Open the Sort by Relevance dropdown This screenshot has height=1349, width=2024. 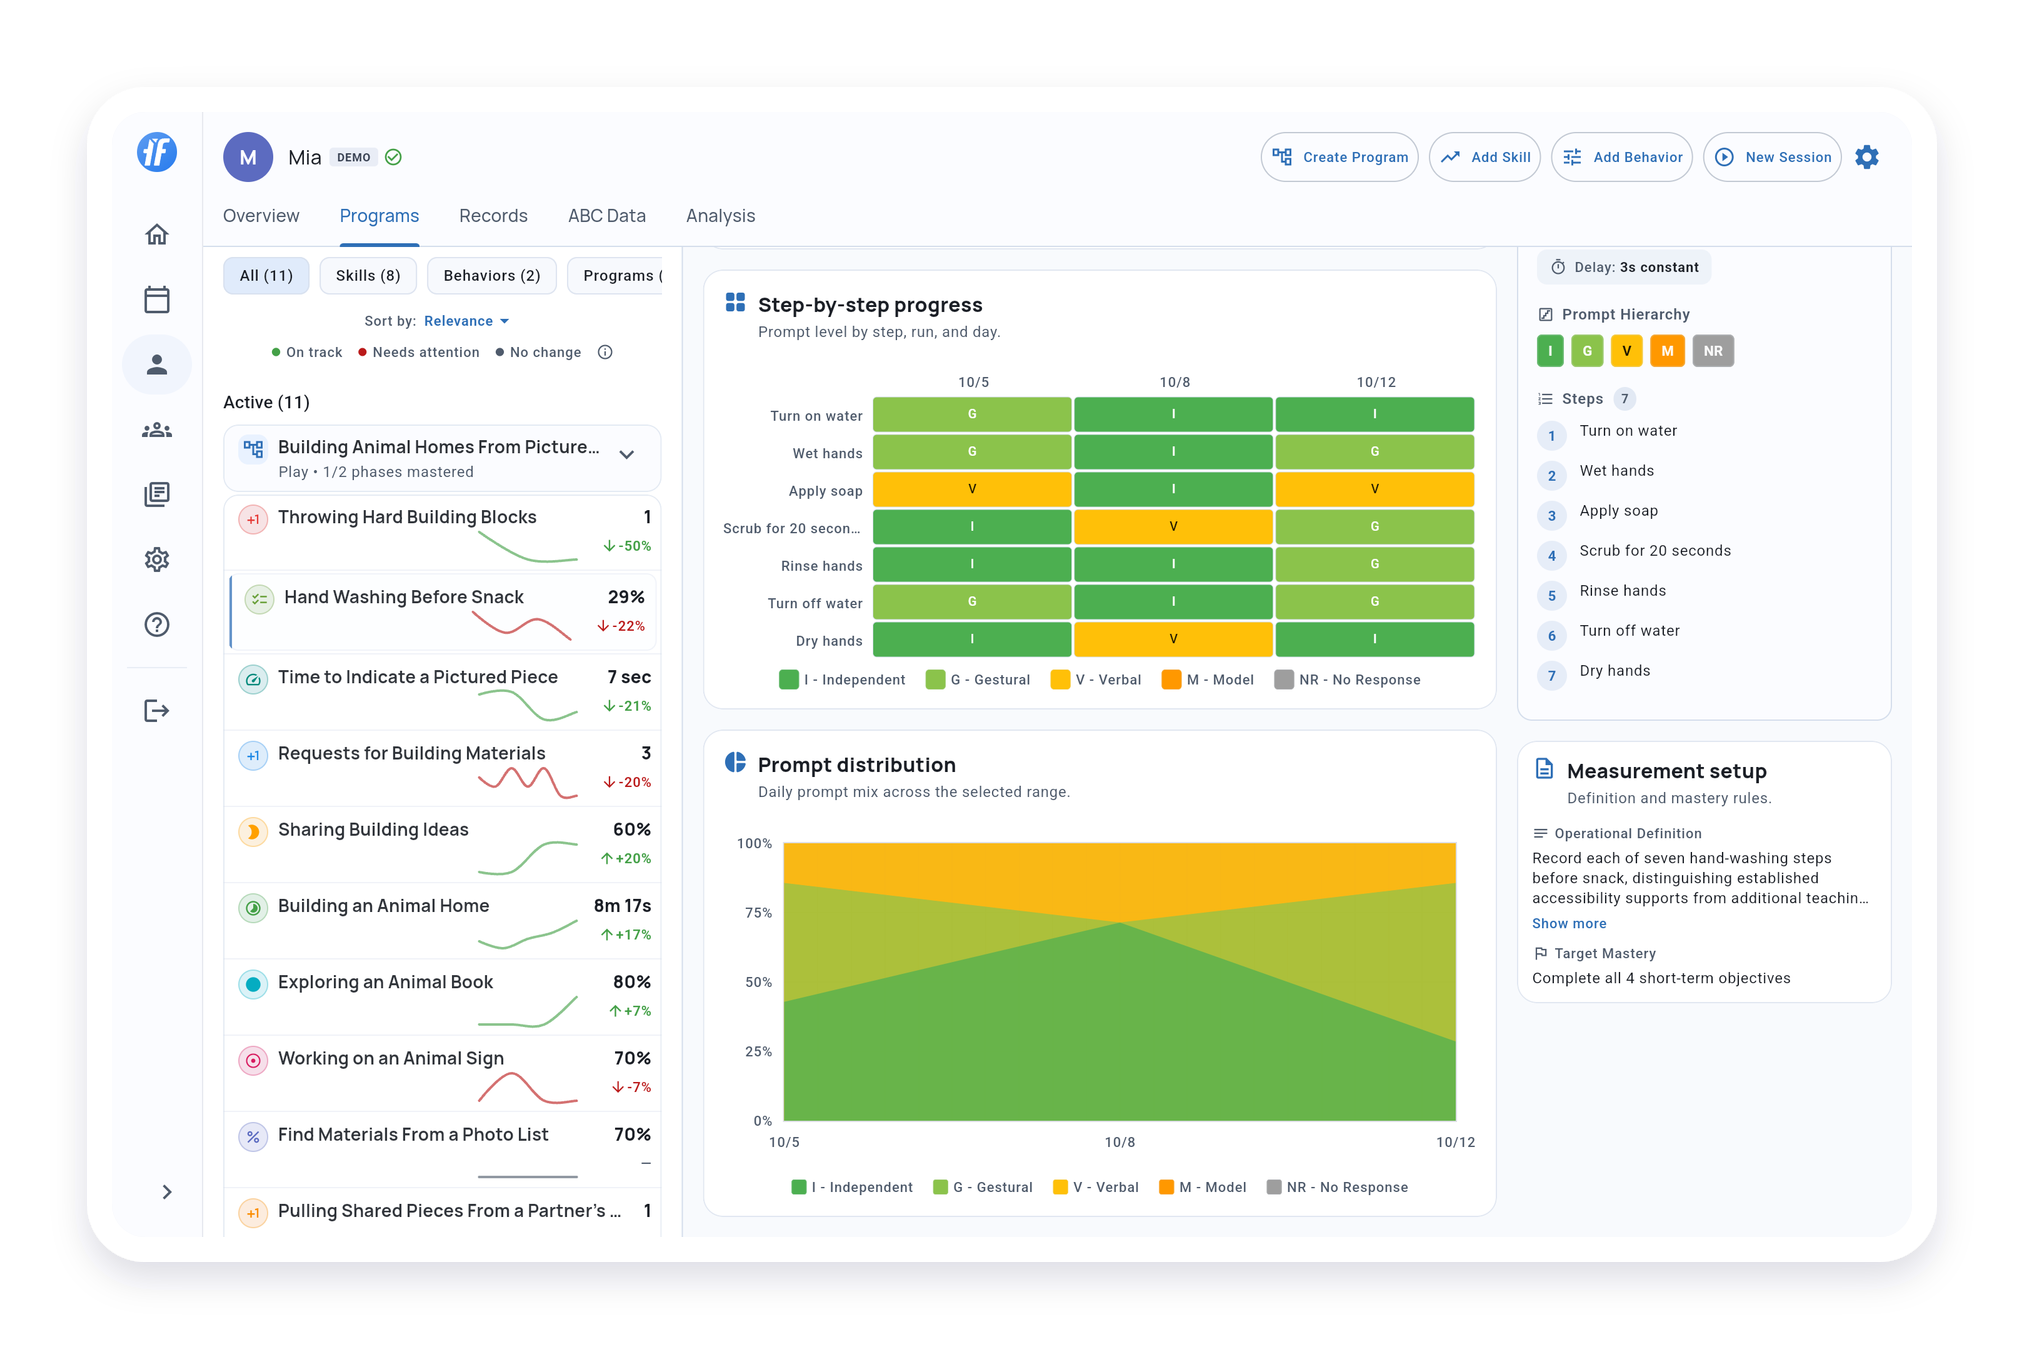[466, 321]
